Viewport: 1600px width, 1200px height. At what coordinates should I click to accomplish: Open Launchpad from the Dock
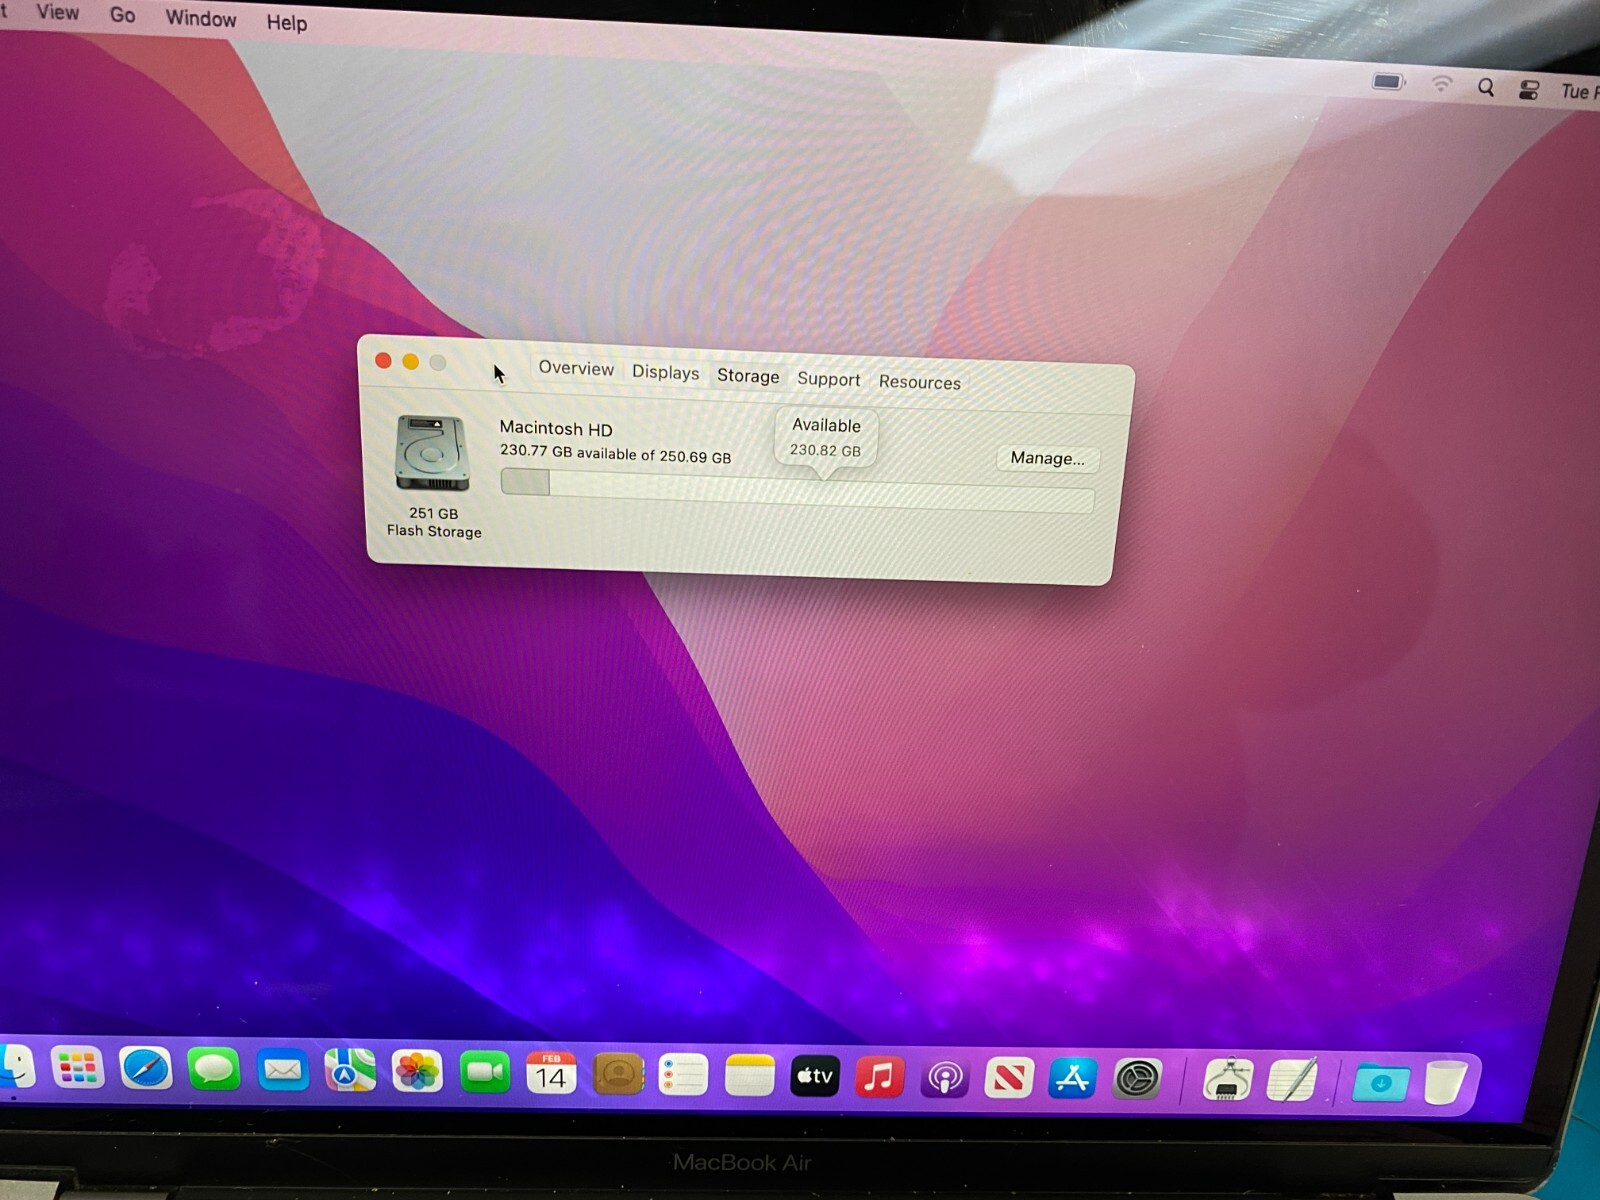(x=78, y=1069)
